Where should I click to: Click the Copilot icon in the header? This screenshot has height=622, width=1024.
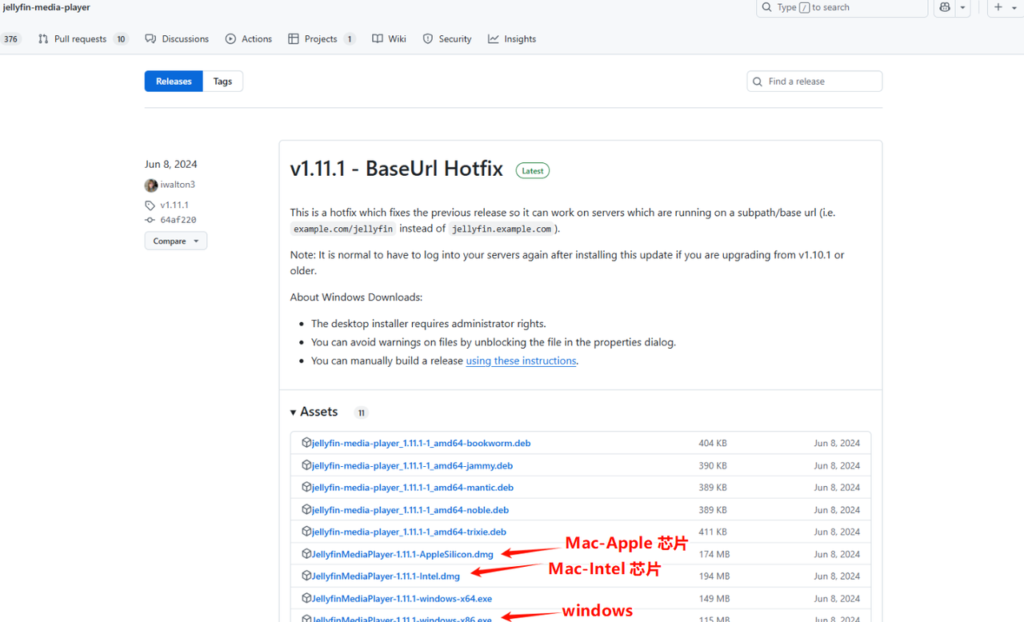[x=944, y=7]
